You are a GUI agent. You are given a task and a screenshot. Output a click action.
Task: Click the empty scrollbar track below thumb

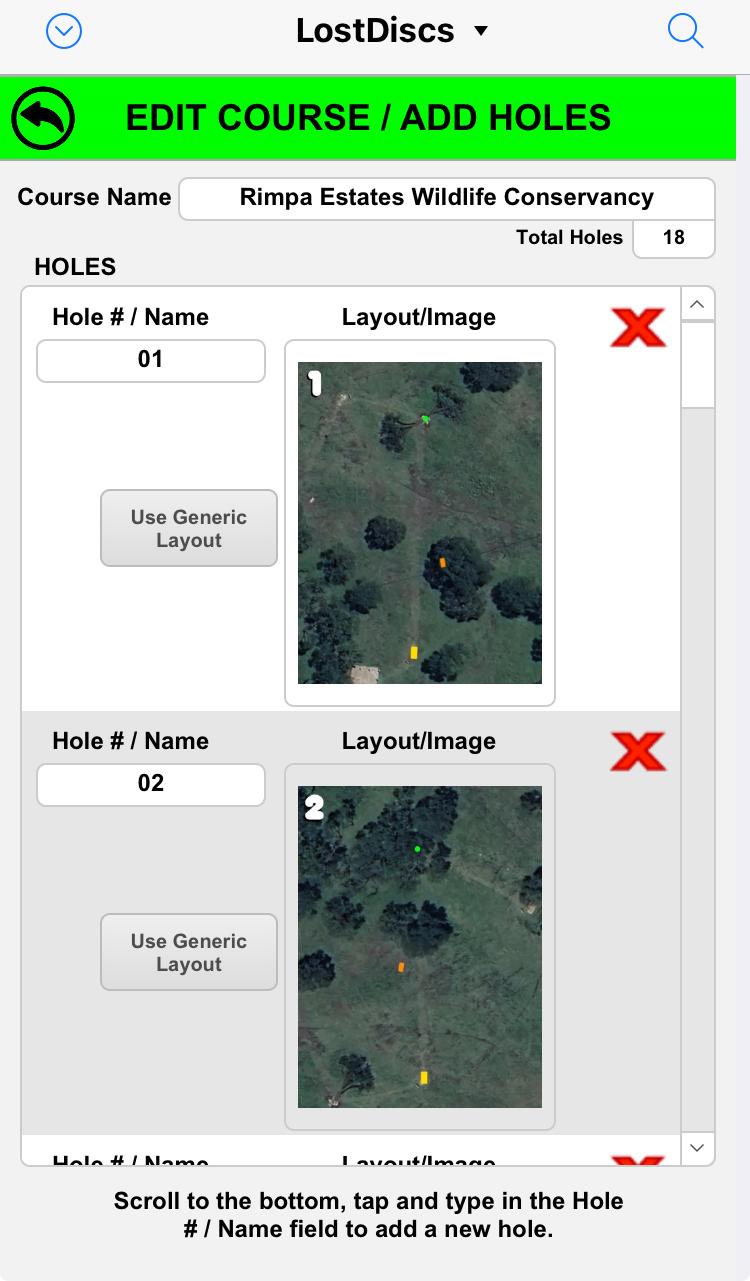click(x=697, y=770)
